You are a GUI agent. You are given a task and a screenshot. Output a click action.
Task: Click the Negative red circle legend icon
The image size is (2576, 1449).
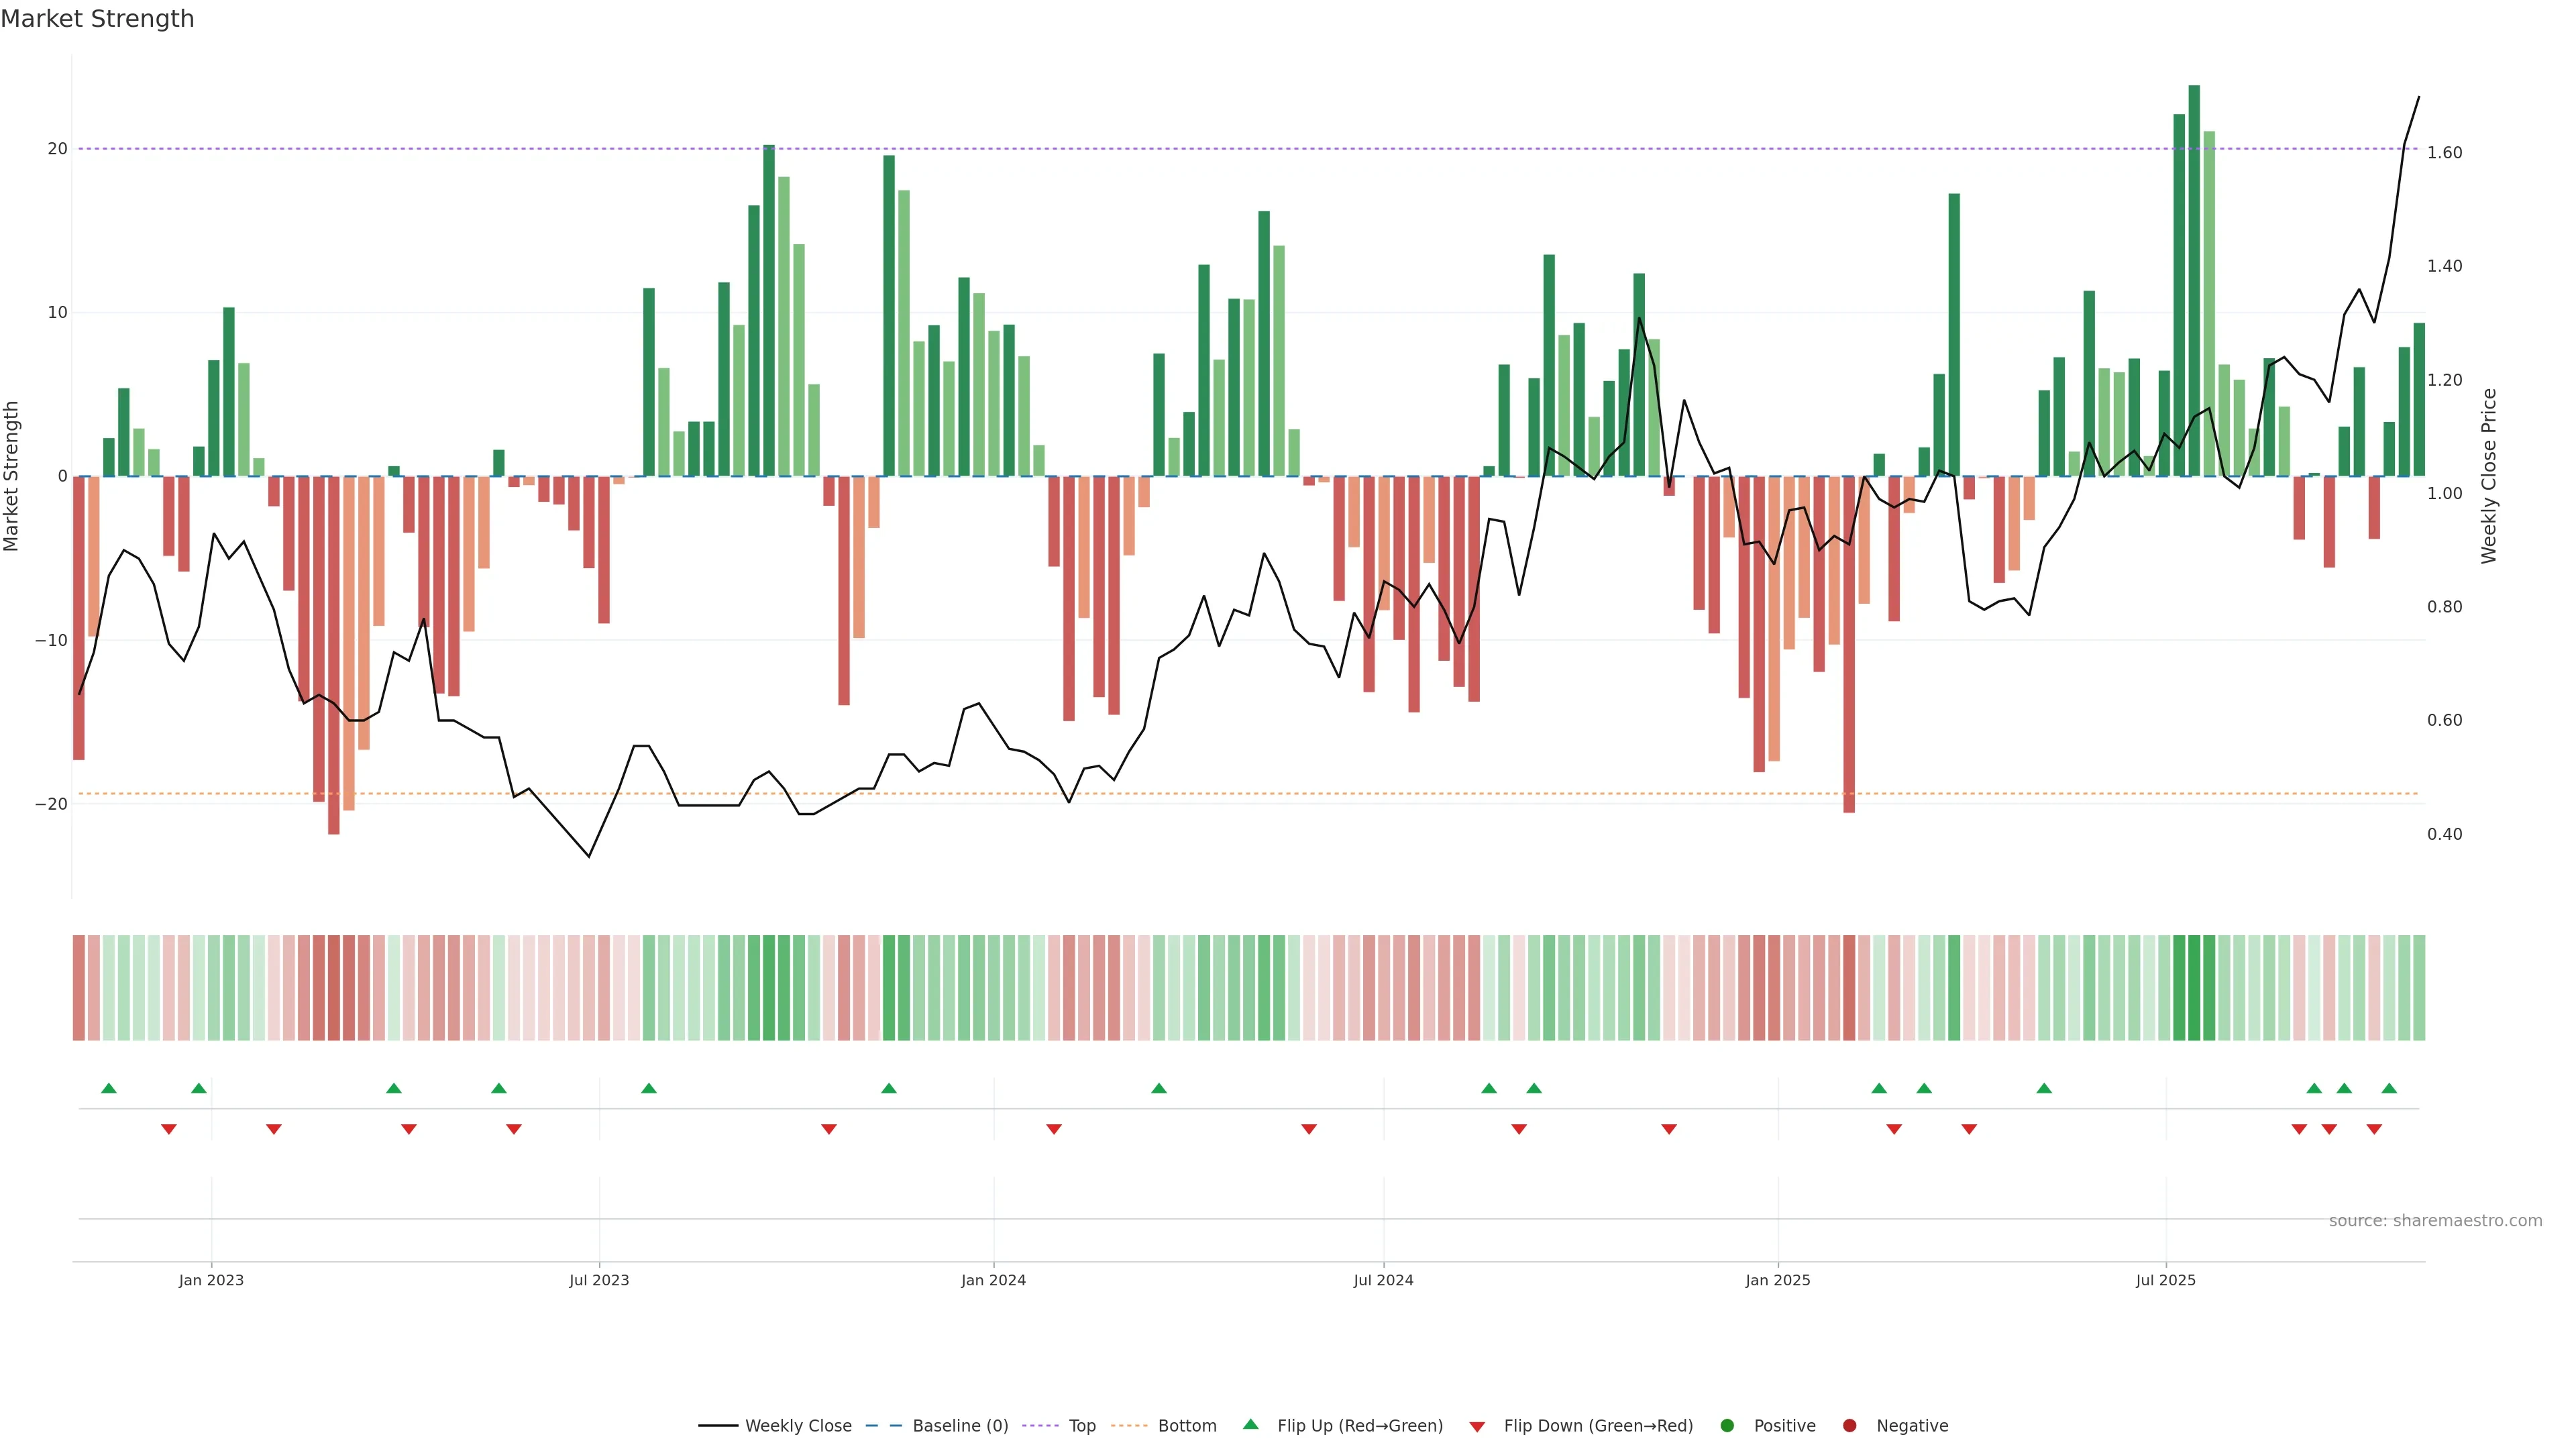coord(1849,1426)
